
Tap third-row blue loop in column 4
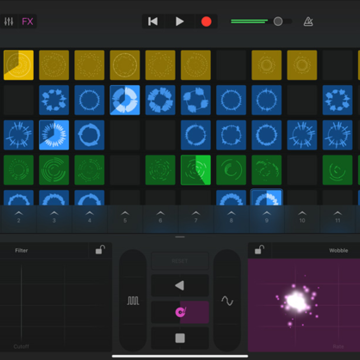click(89, 135)
